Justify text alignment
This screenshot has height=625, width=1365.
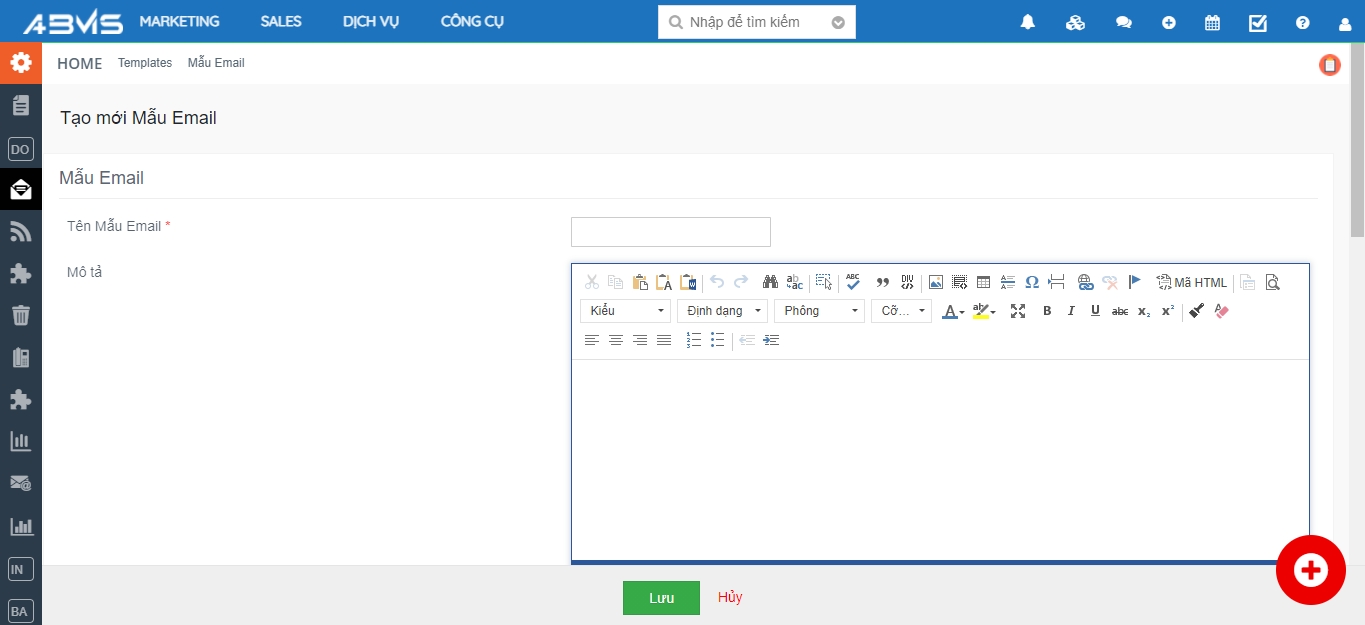coord(664,340)
